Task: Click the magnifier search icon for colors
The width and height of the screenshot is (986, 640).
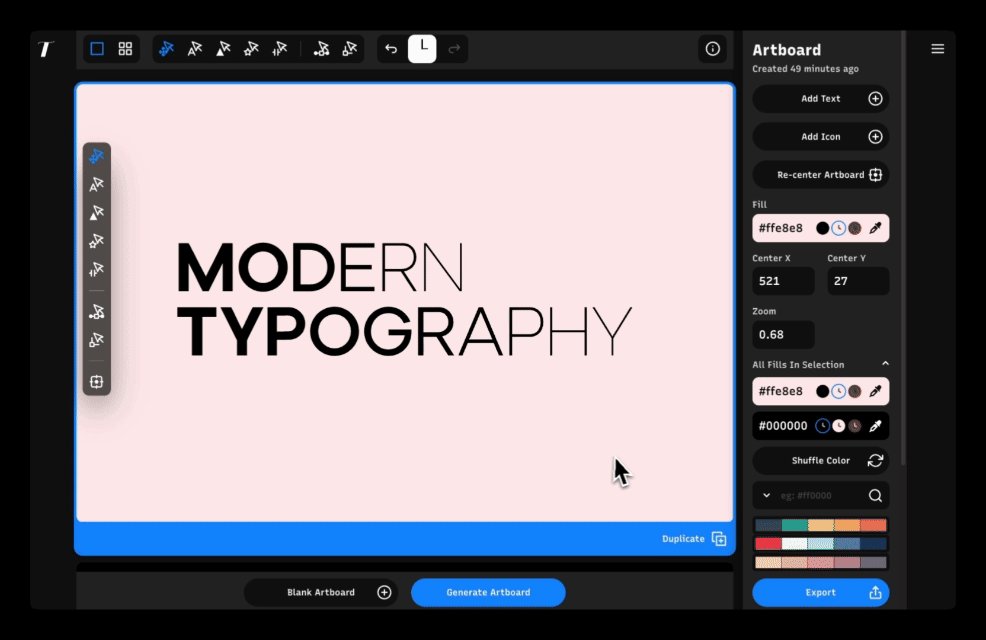Action: point(875,495)
